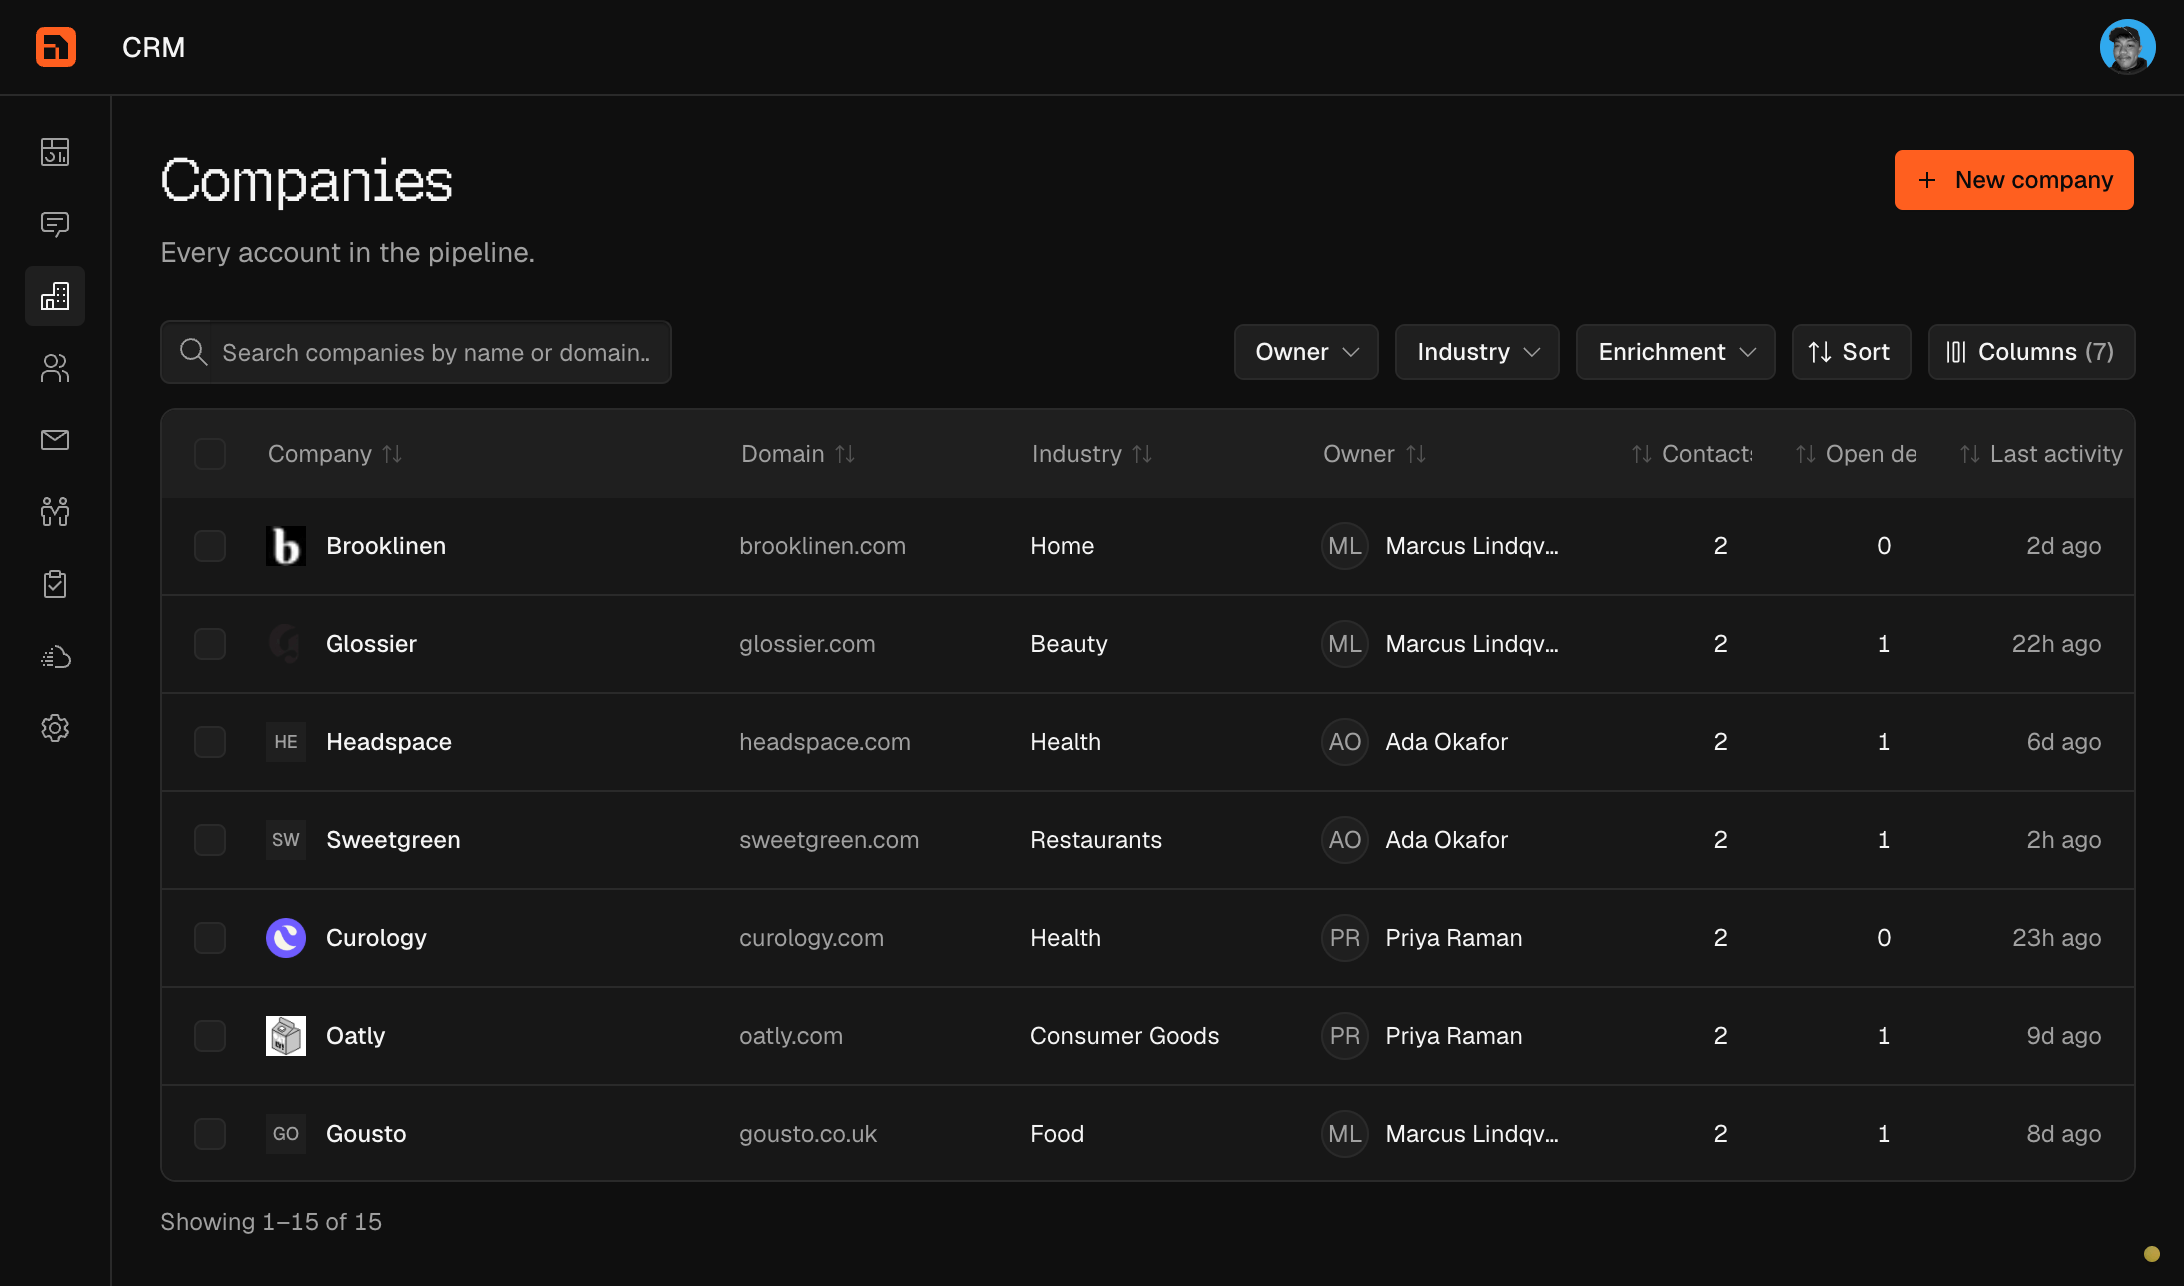Open the Sweetgreen company name
Image resolution: width=2184 pixels, height=1286 pixels.
(x=393, y=840)
